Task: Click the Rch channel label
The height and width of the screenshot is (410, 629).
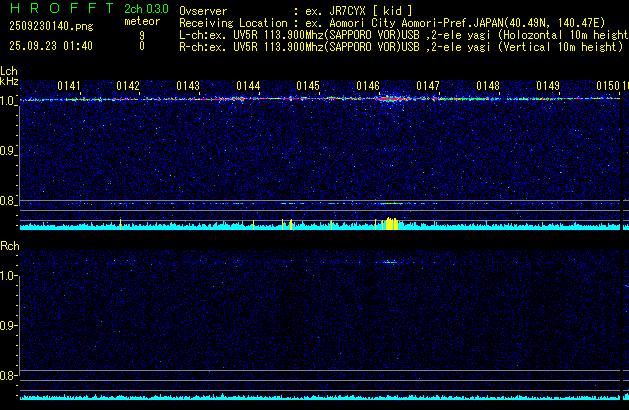Action: click(9, 245)
